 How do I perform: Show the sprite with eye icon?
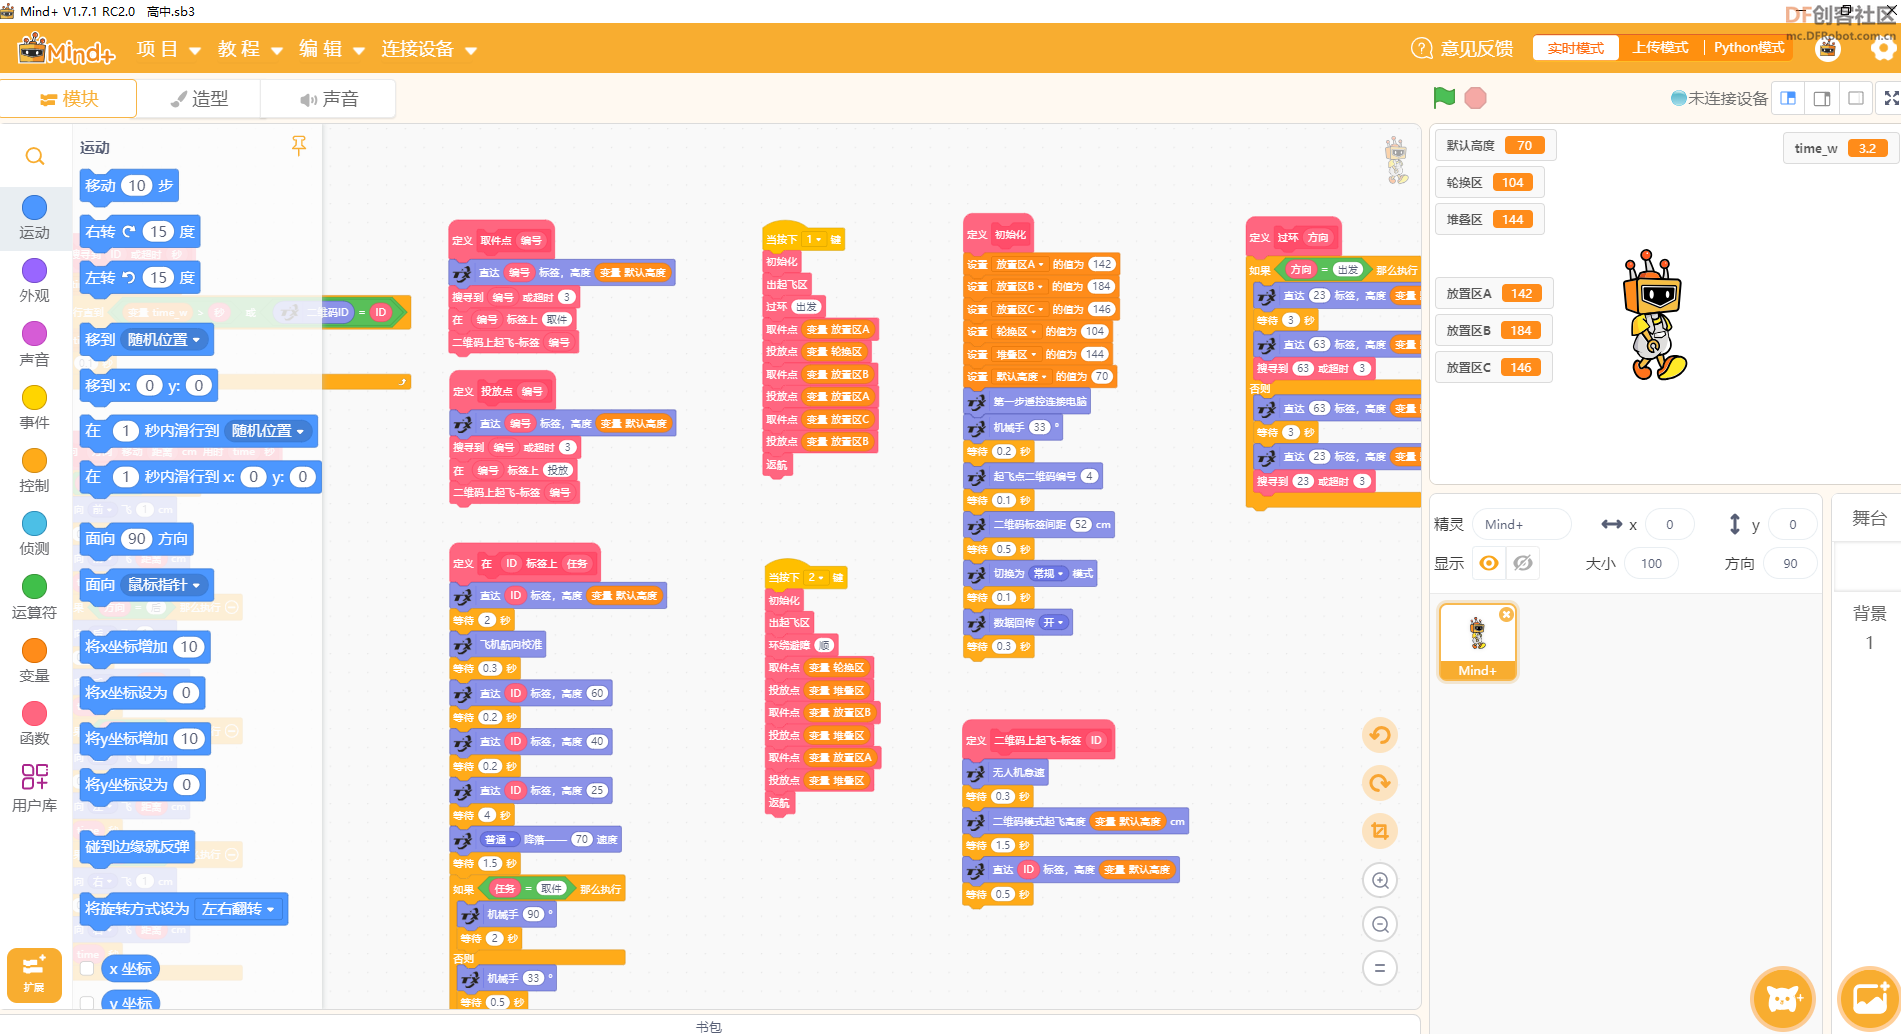pos(1489,563)
